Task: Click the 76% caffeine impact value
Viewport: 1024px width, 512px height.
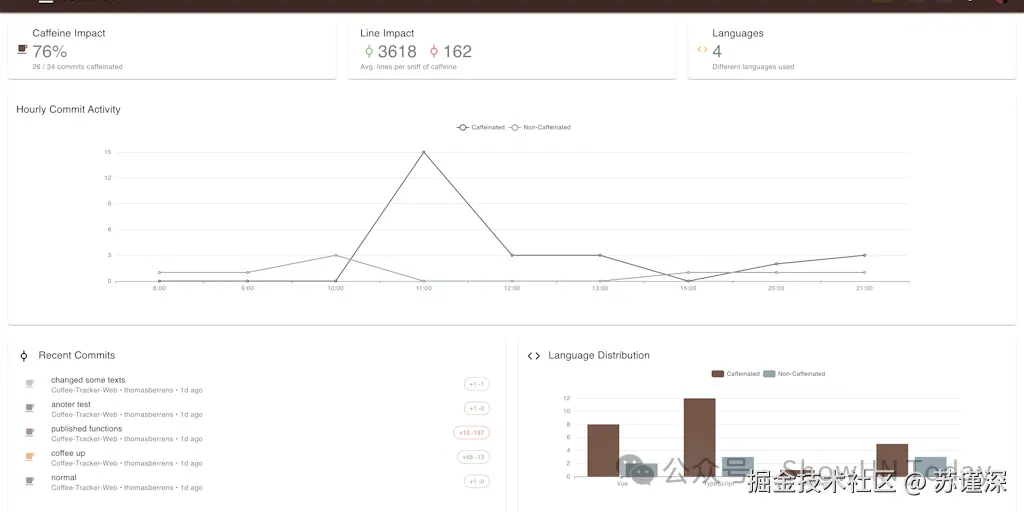Action: [x=50, y=52]
